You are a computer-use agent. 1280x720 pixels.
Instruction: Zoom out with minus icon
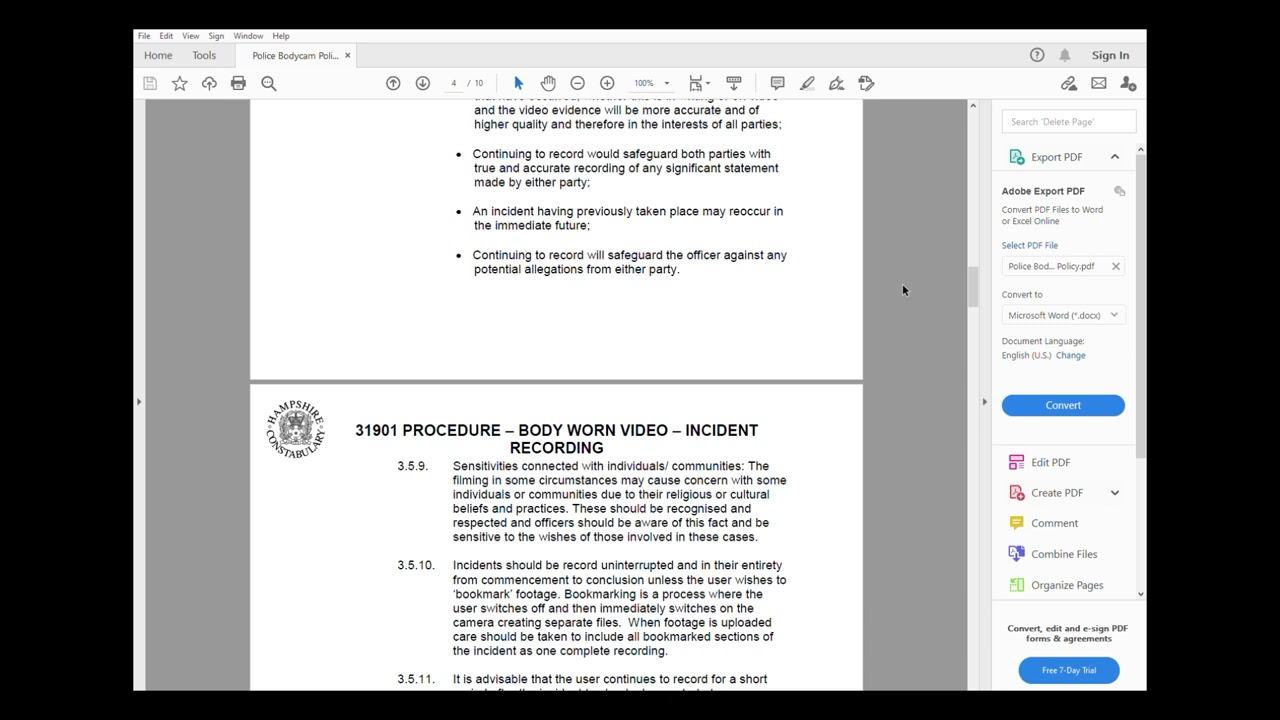pos(577,83)
